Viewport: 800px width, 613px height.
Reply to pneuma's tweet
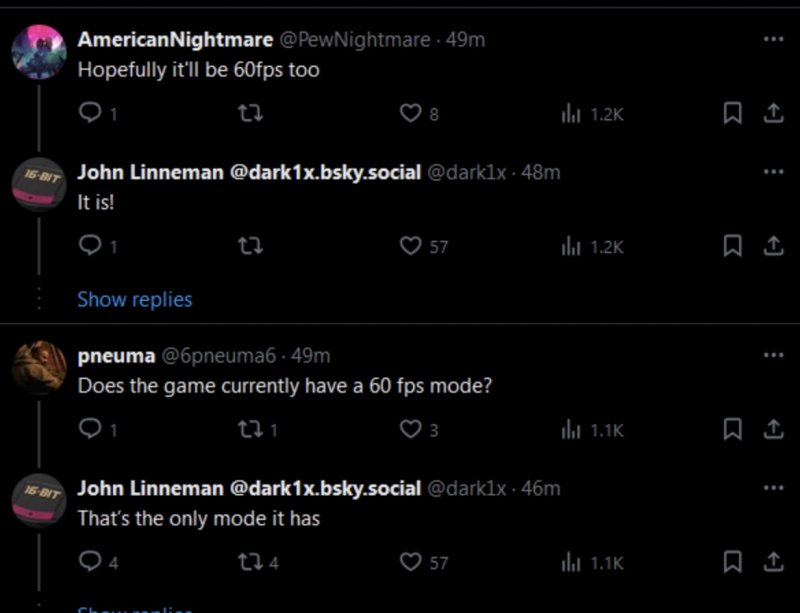pos(88,430)
